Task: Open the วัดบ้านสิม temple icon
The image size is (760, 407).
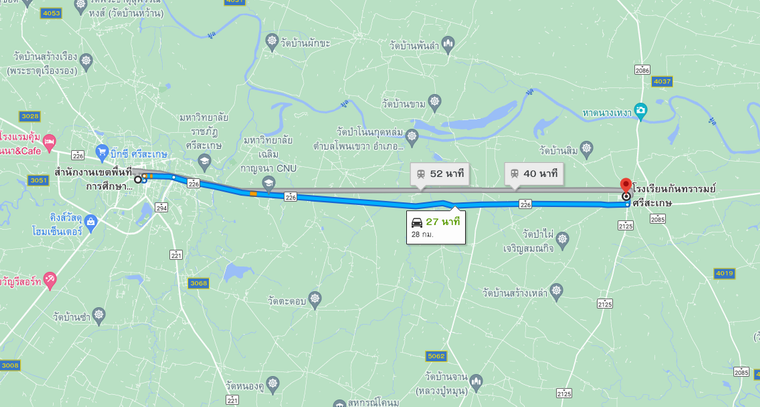Action: (586, 150)
